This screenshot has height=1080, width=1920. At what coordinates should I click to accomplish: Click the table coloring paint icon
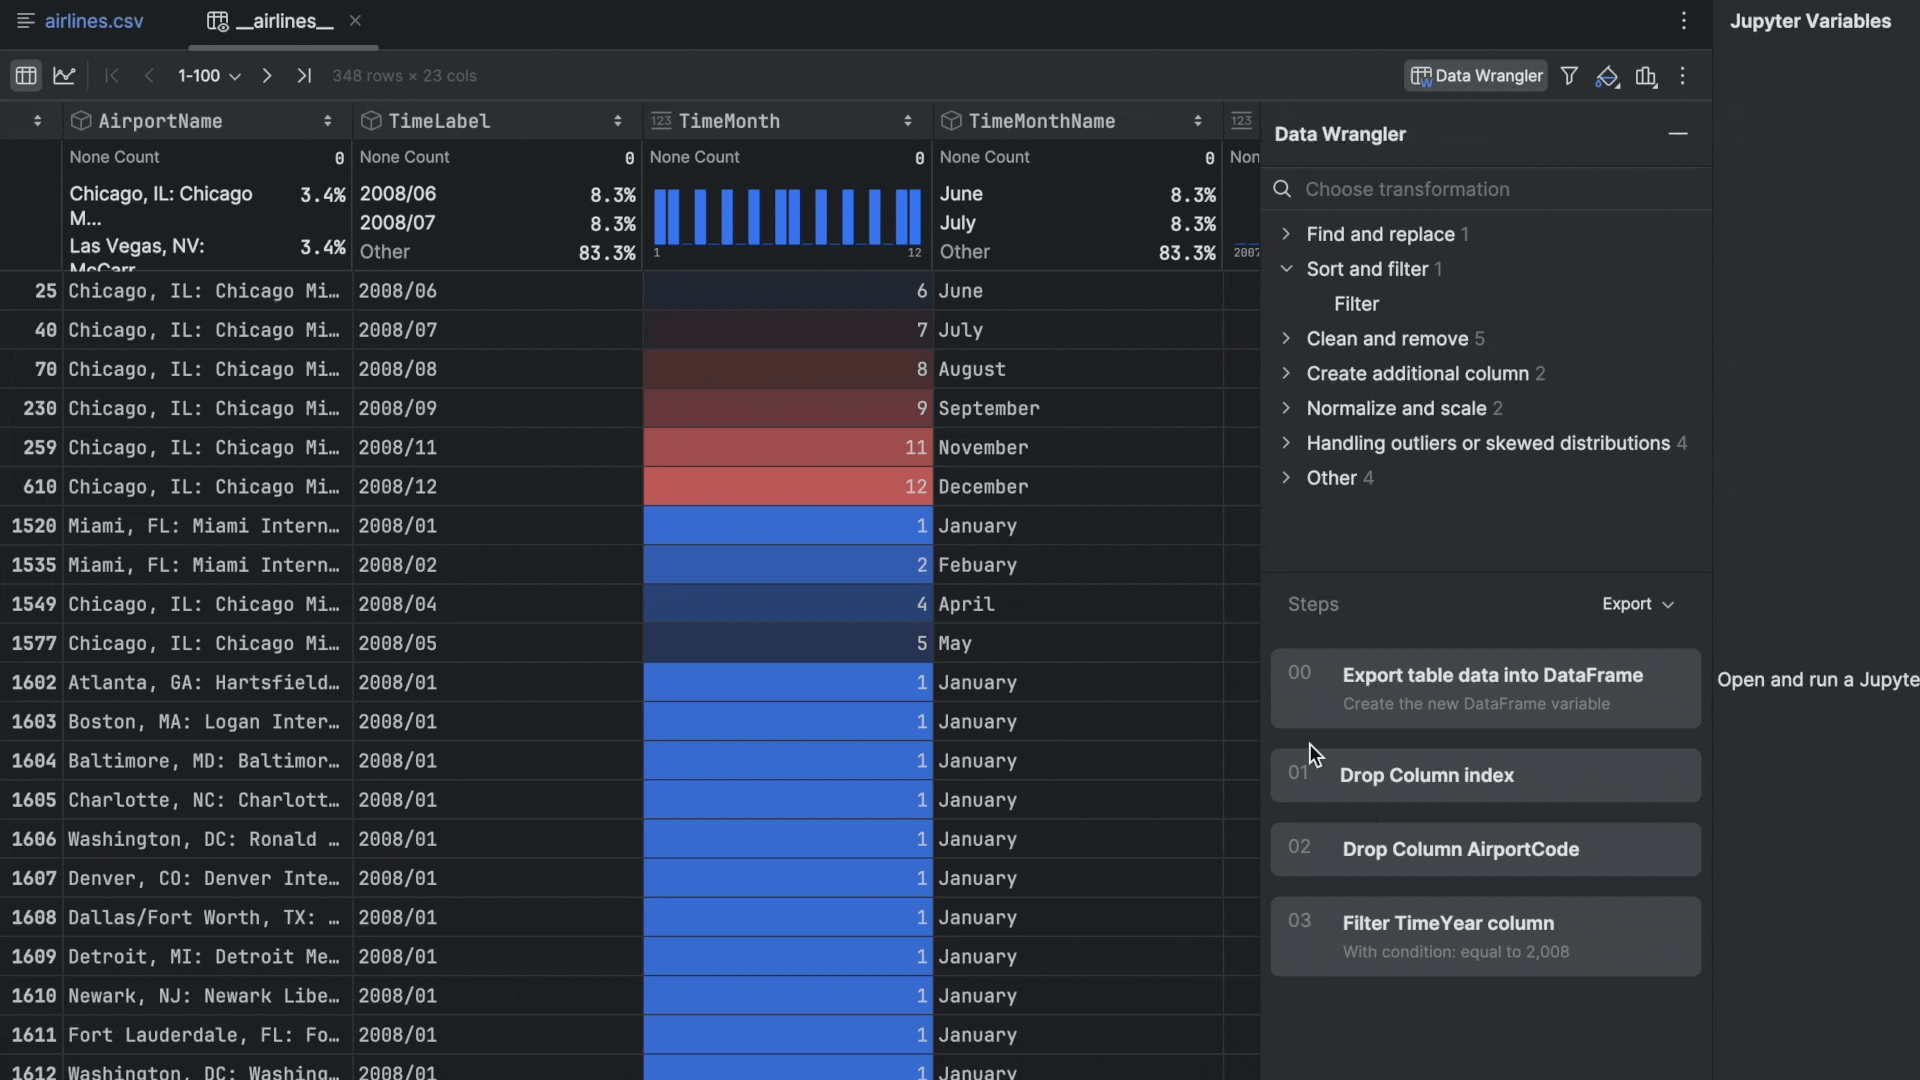[1607, 77]
